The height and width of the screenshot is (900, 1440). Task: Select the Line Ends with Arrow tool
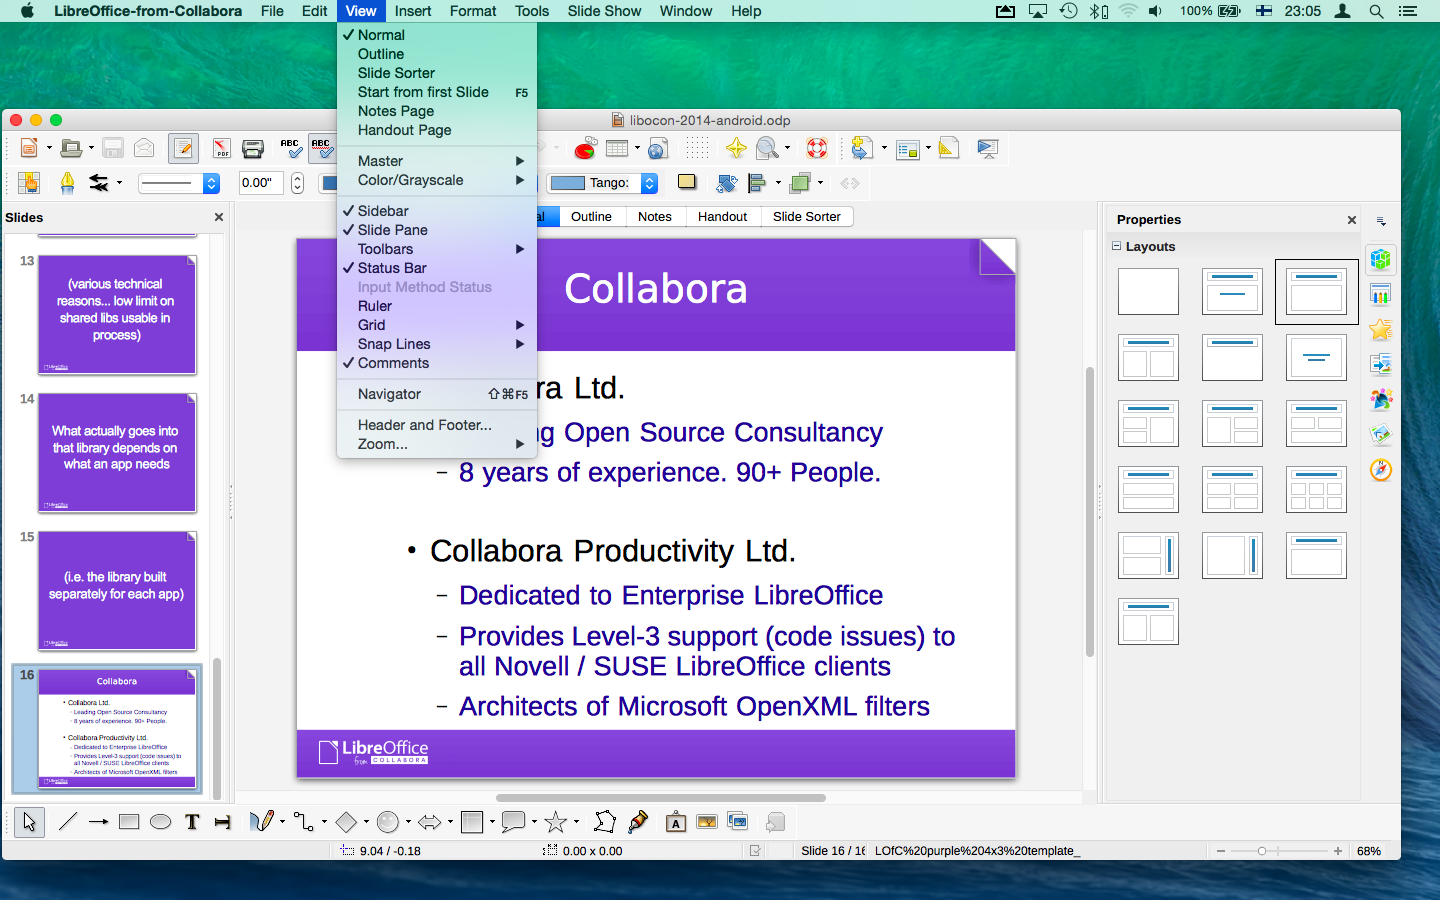[x=98, y=822]
